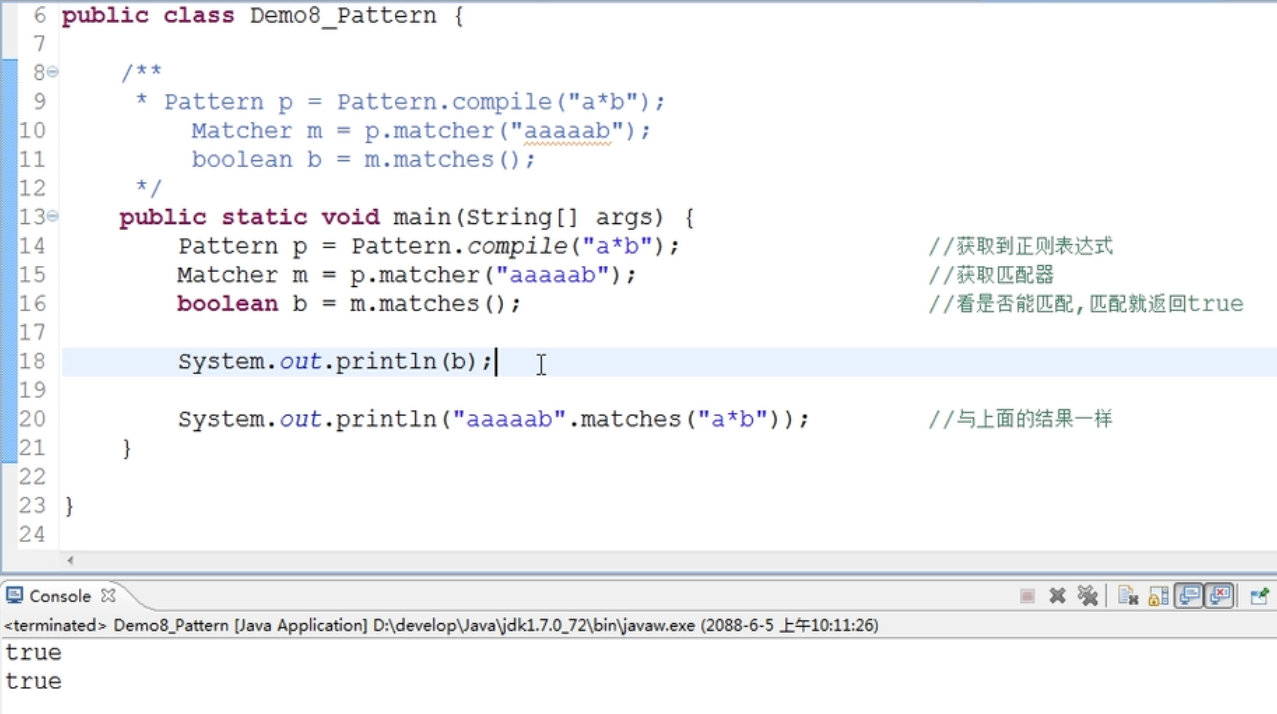Remove All Terminated Launches in Console
The image size is (1277, 714).
tap(1088, 596)
